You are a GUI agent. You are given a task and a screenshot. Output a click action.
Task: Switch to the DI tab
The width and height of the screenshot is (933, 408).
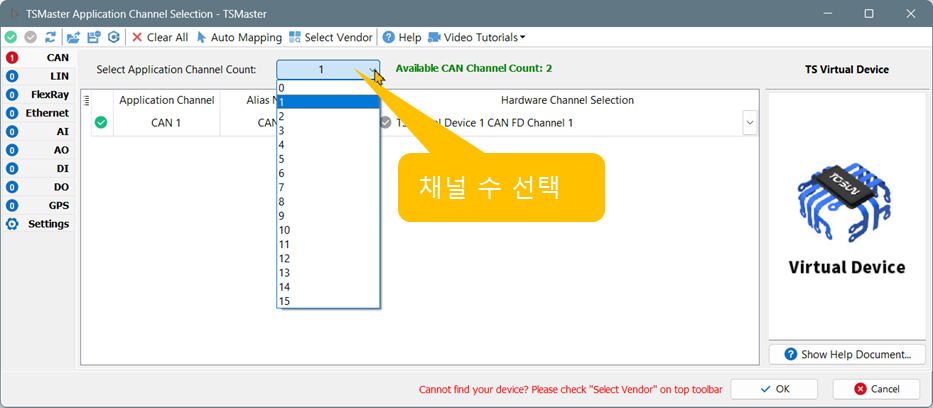point(38,168)
